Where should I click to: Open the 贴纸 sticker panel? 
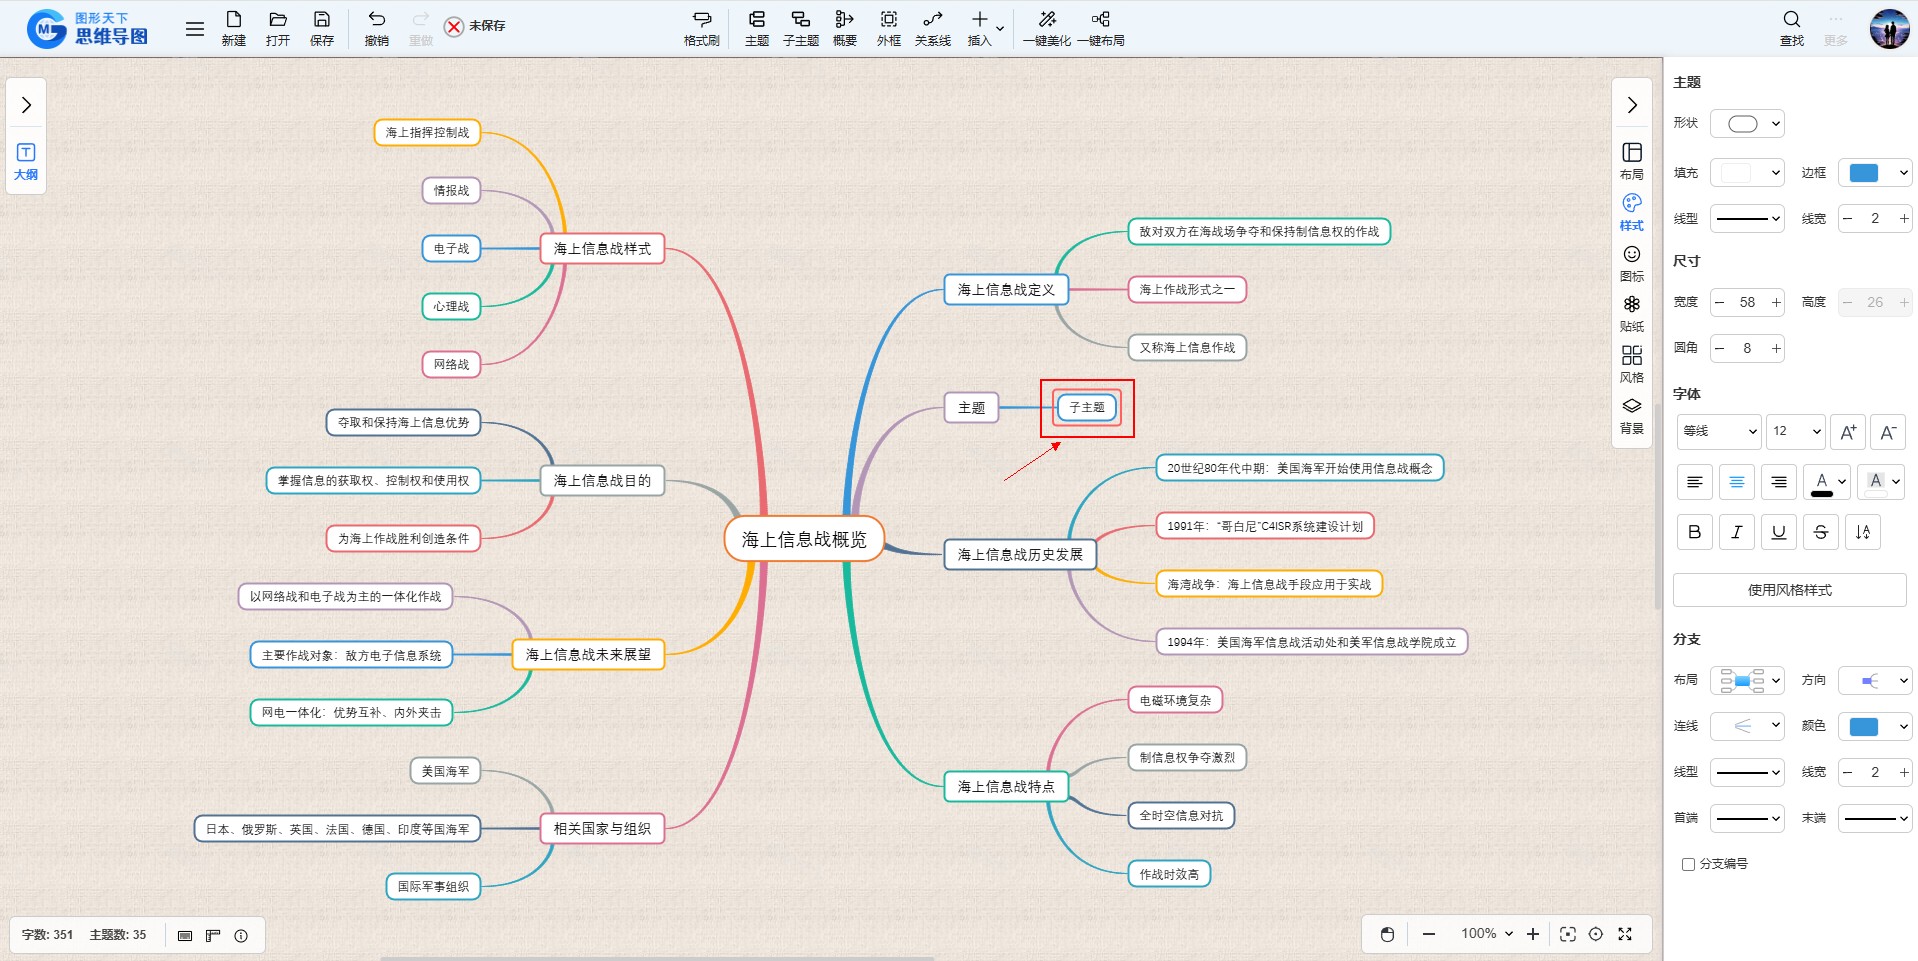(x=1631, y=312)
